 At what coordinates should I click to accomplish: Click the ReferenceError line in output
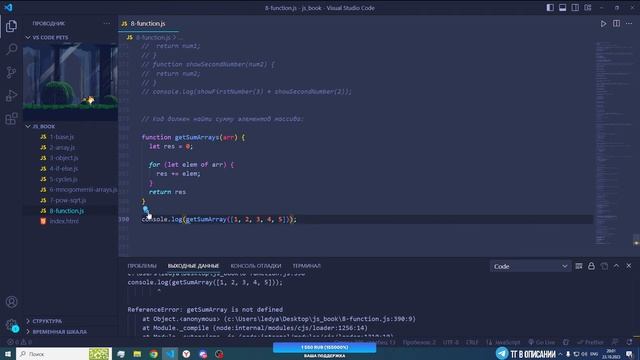click(x=205, y=310)
